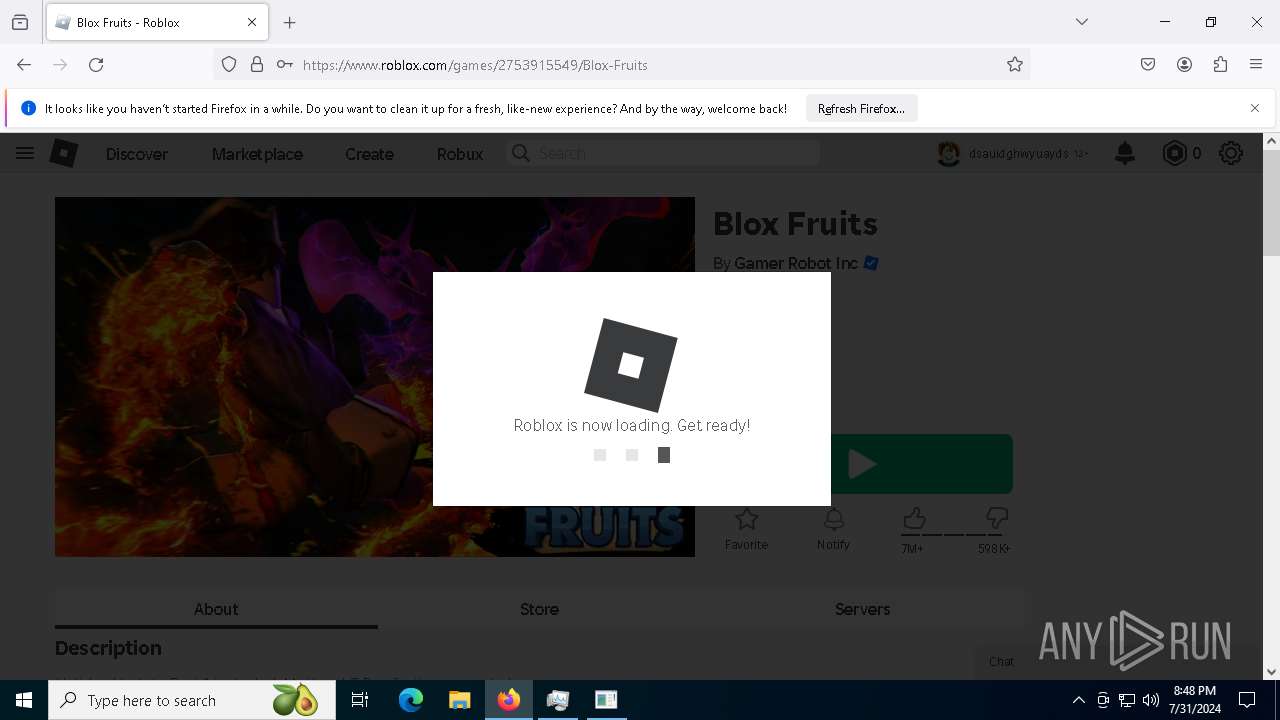Open the Discover menu item

click(x=137, y=154)
